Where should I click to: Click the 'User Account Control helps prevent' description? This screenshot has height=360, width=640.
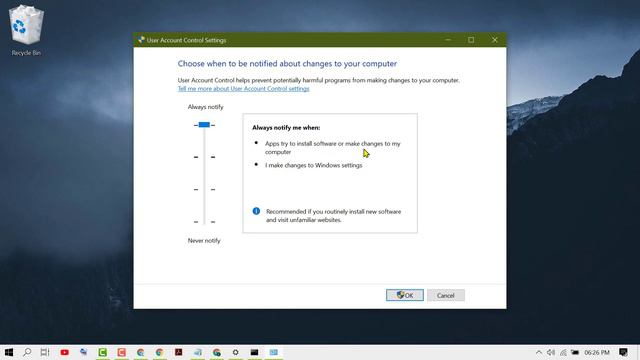(318, 80)
